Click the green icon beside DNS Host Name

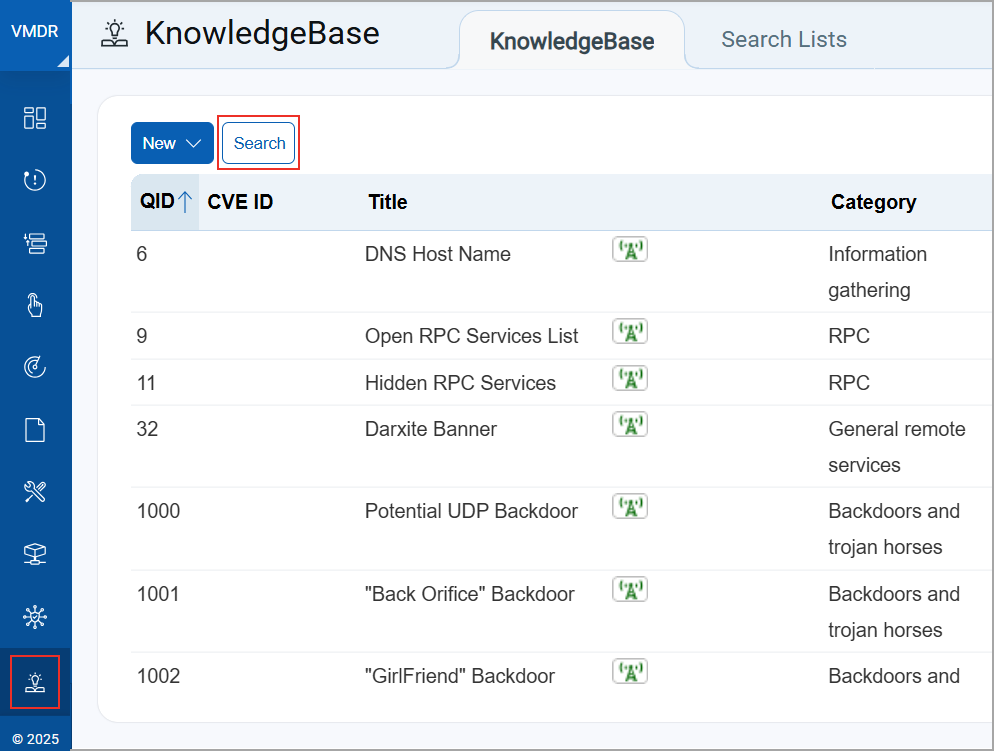coord(629,250)
